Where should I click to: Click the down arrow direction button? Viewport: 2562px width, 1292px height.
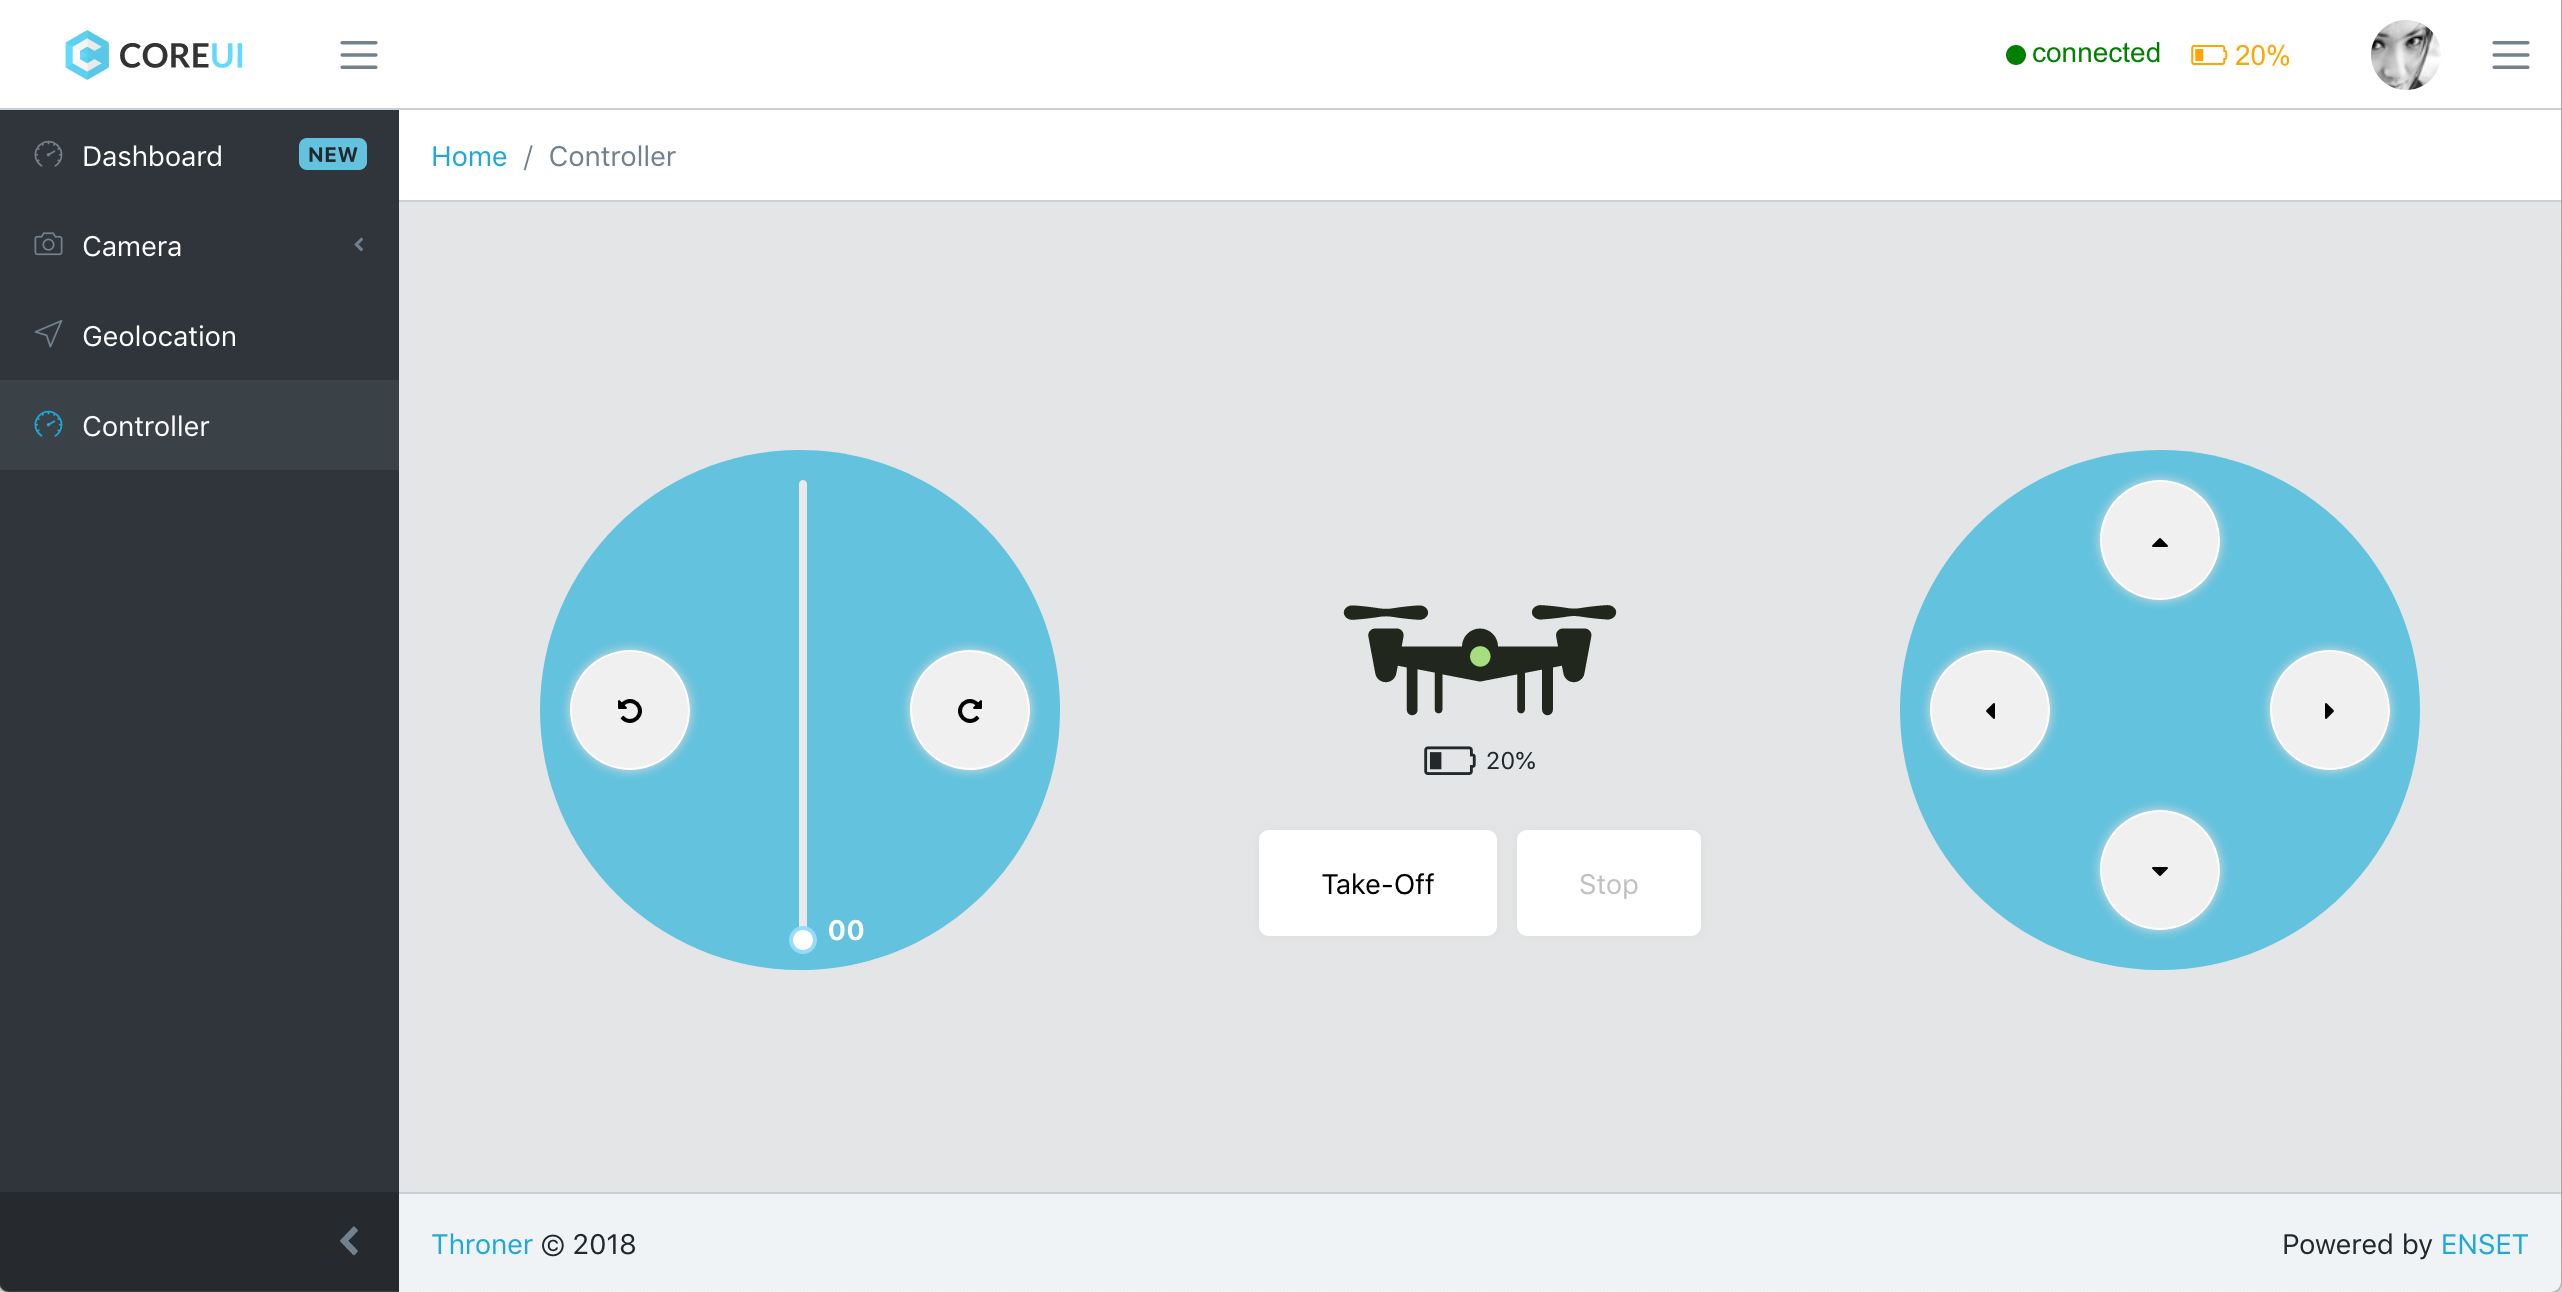coord(2159,870)
